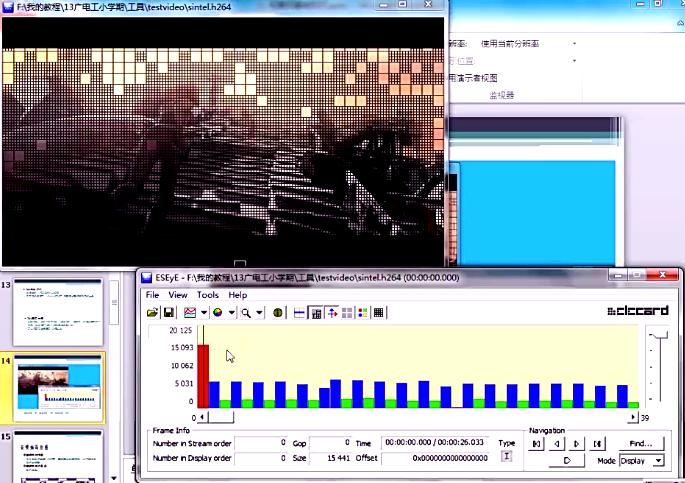This screenshot has width=685, height=483.
Task: Toggle the blue horizontal lines icon
Action: [x=299, y=313]
